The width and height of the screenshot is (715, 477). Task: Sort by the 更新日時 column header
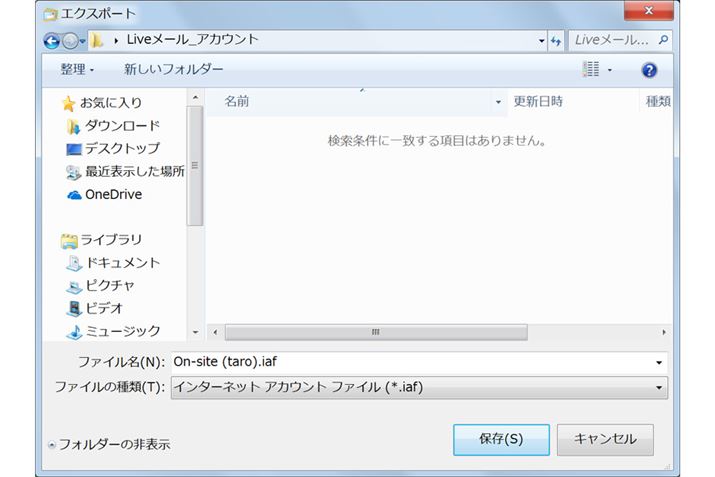(538, 101)
